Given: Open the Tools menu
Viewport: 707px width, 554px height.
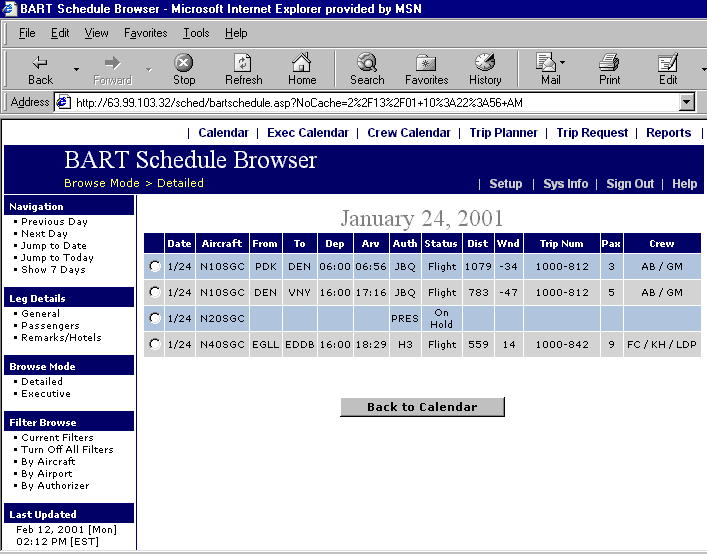Looking at the screenshot, I should click(196, 33).
